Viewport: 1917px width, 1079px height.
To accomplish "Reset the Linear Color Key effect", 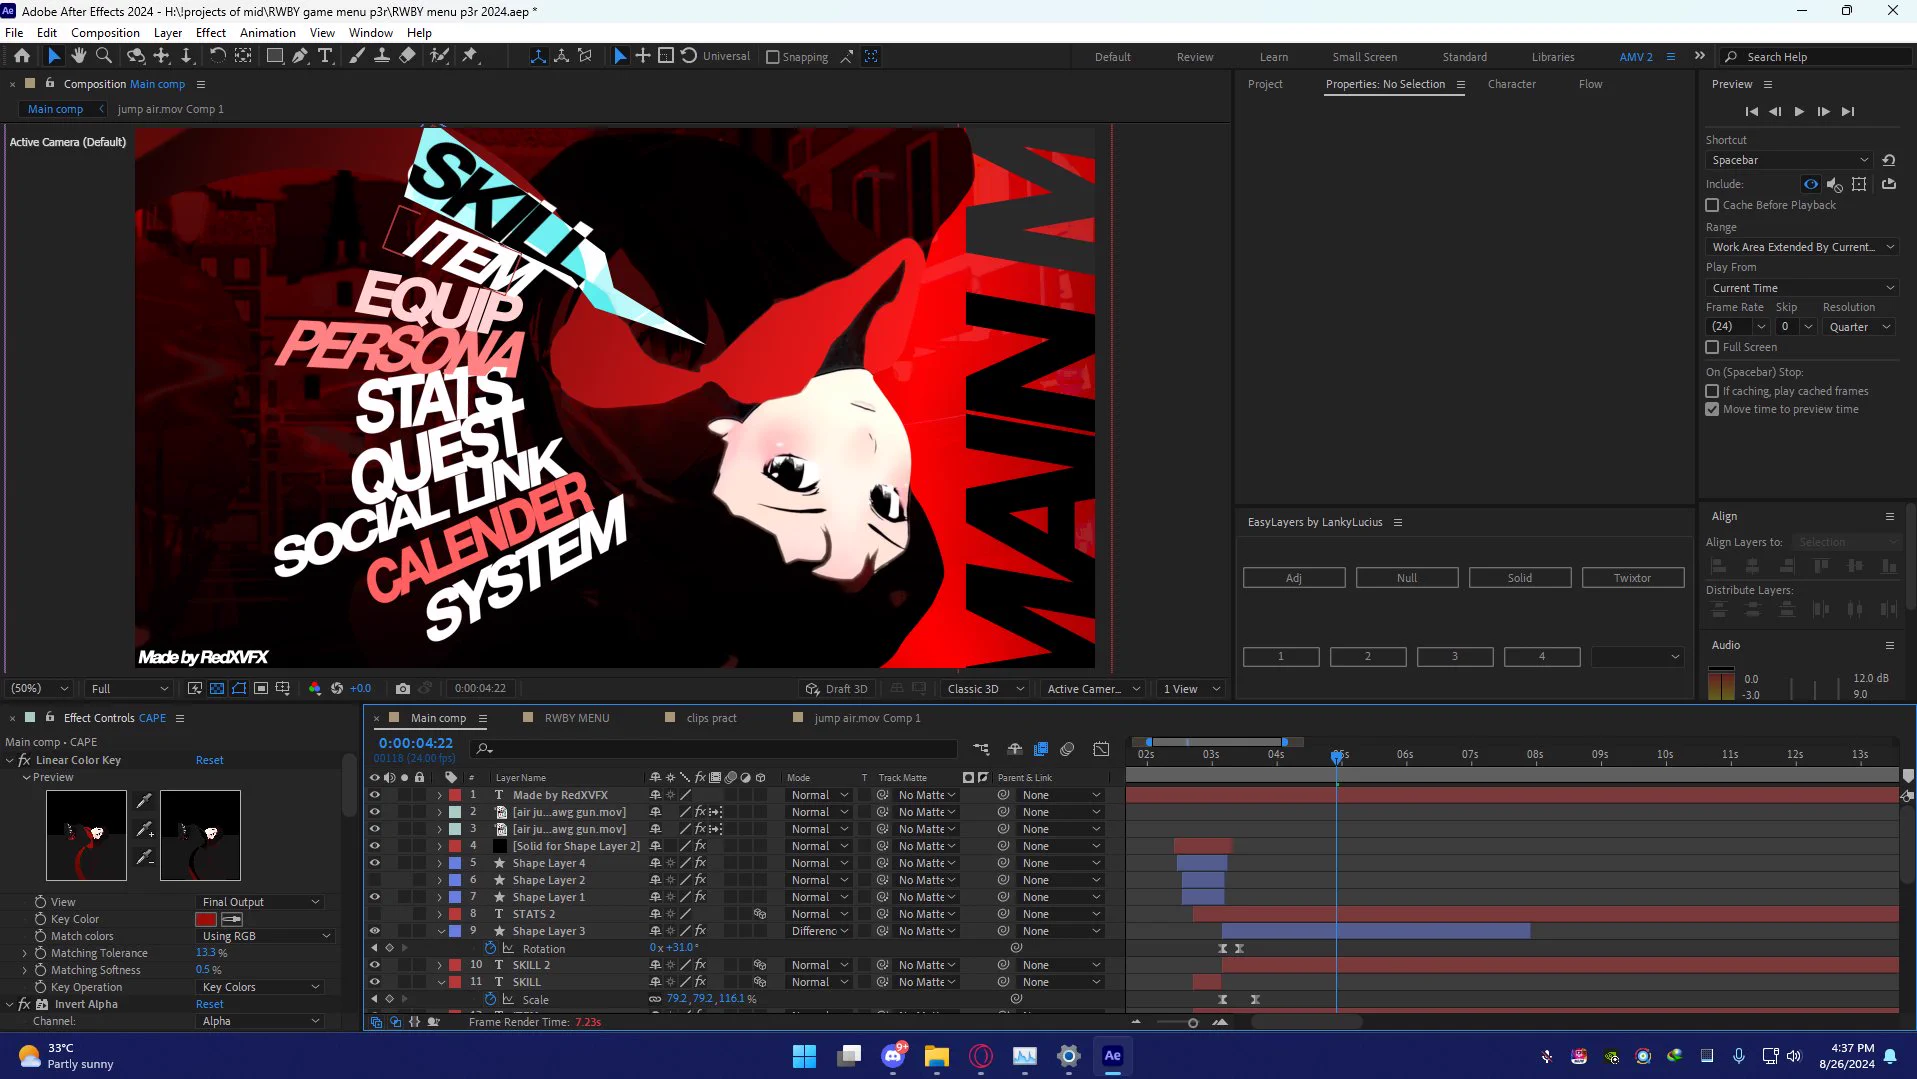I will (x=209, y=760).
